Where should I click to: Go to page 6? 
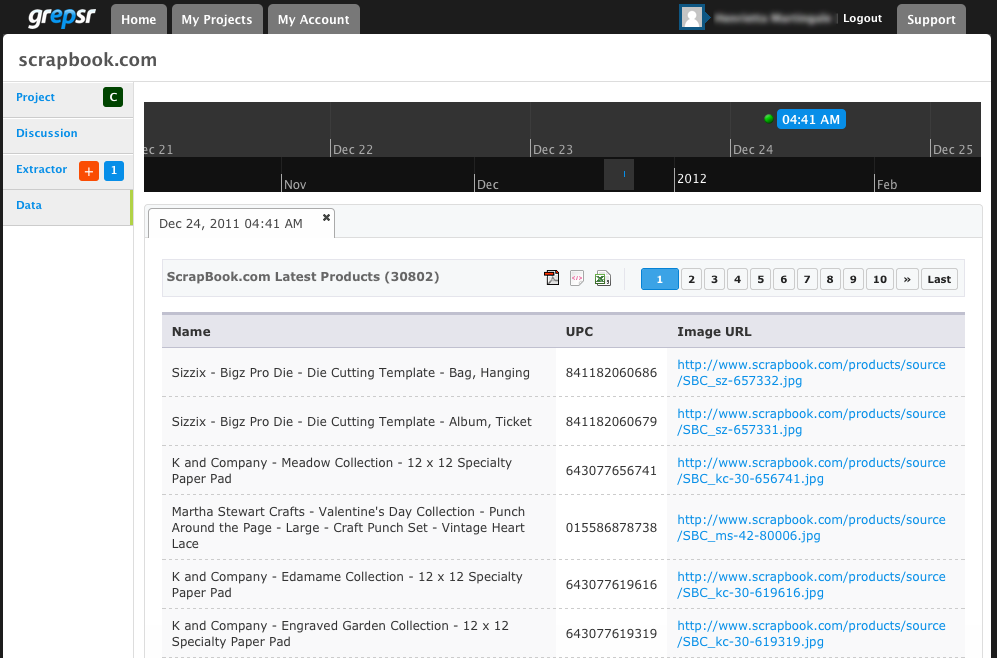point(783,279)
